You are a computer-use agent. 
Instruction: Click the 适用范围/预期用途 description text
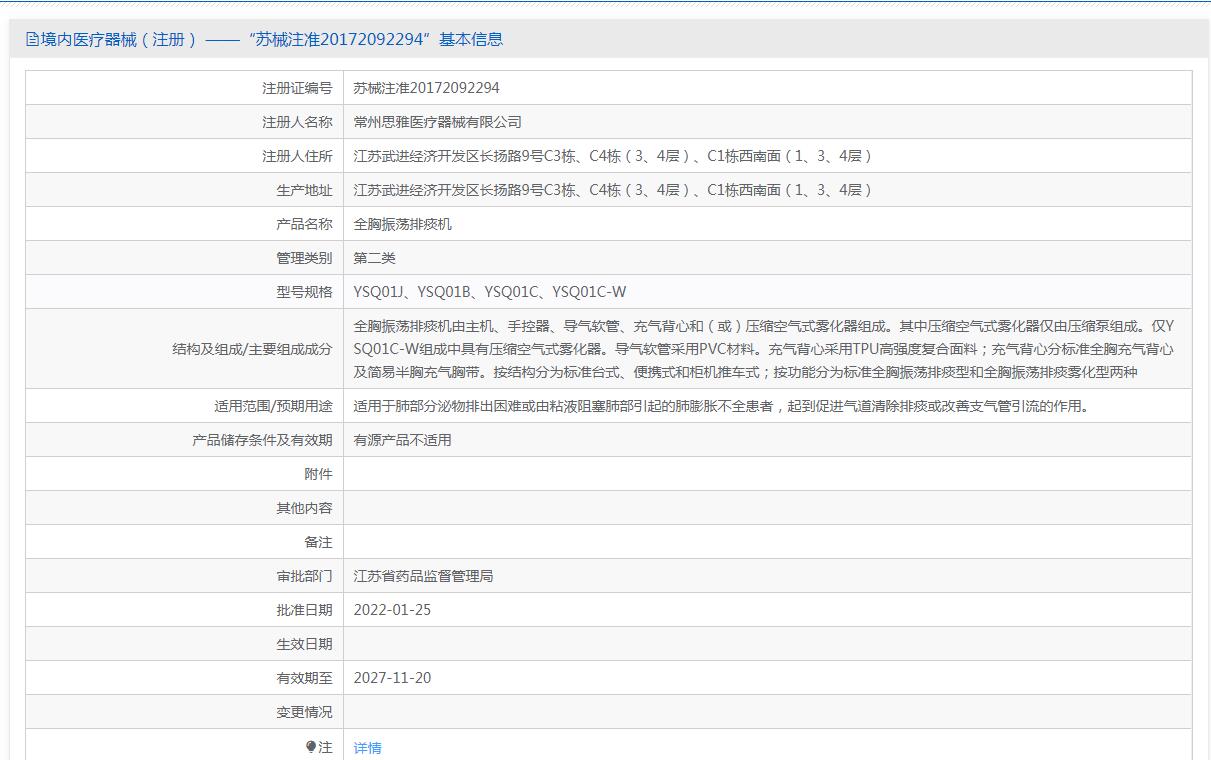click(722, 406)
